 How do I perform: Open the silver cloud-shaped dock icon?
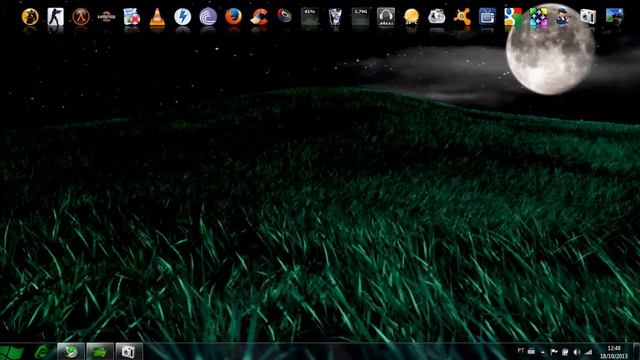point(437,17)
